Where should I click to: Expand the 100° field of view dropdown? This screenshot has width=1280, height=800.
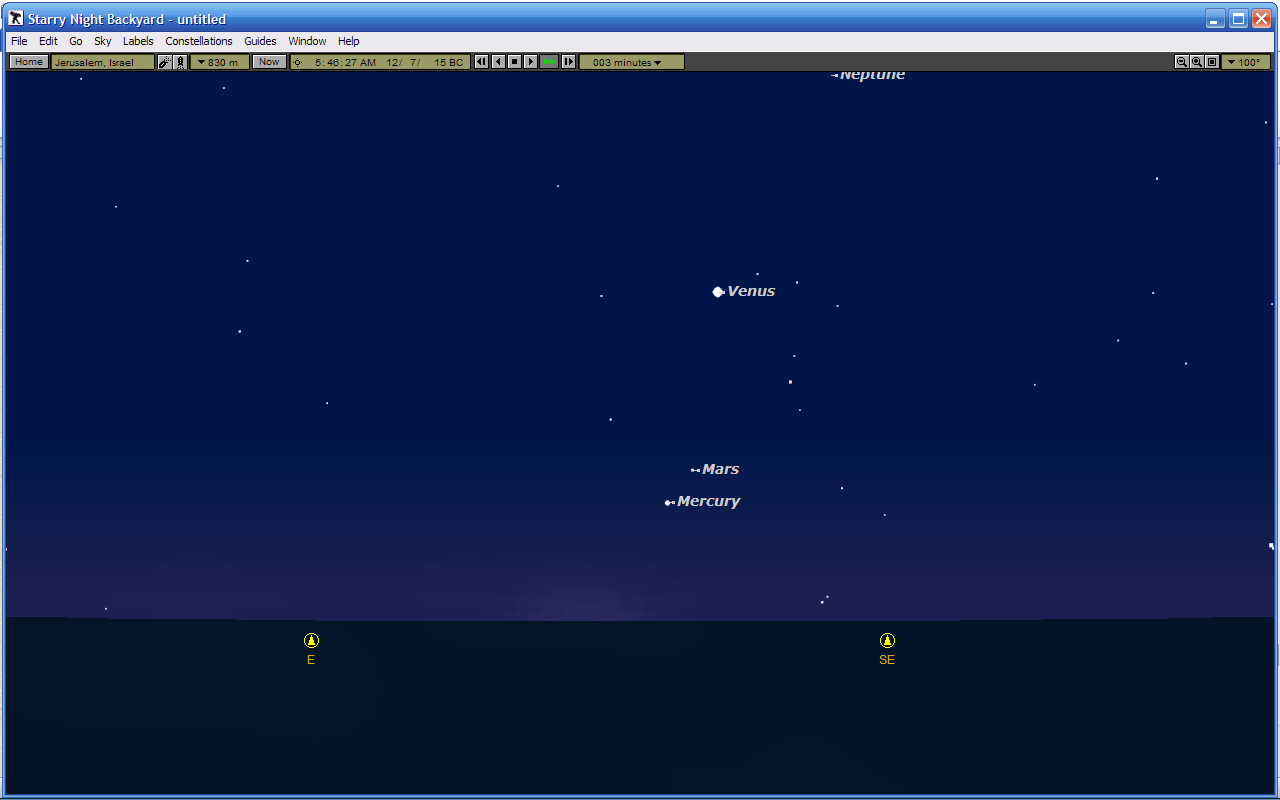coord(1245,62)
